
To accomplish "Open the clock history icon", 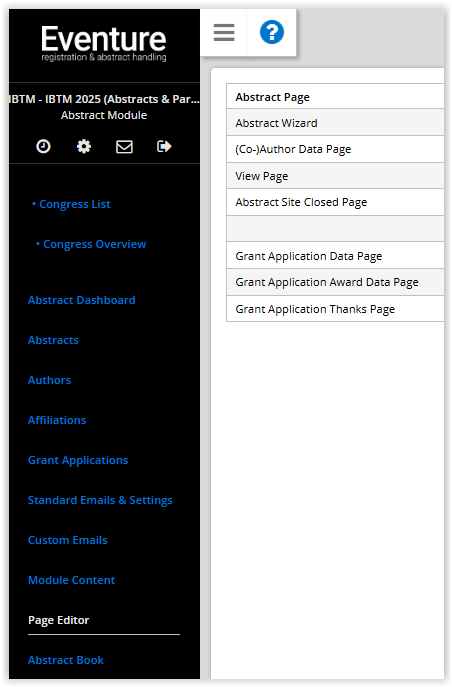I will (43, 146).
